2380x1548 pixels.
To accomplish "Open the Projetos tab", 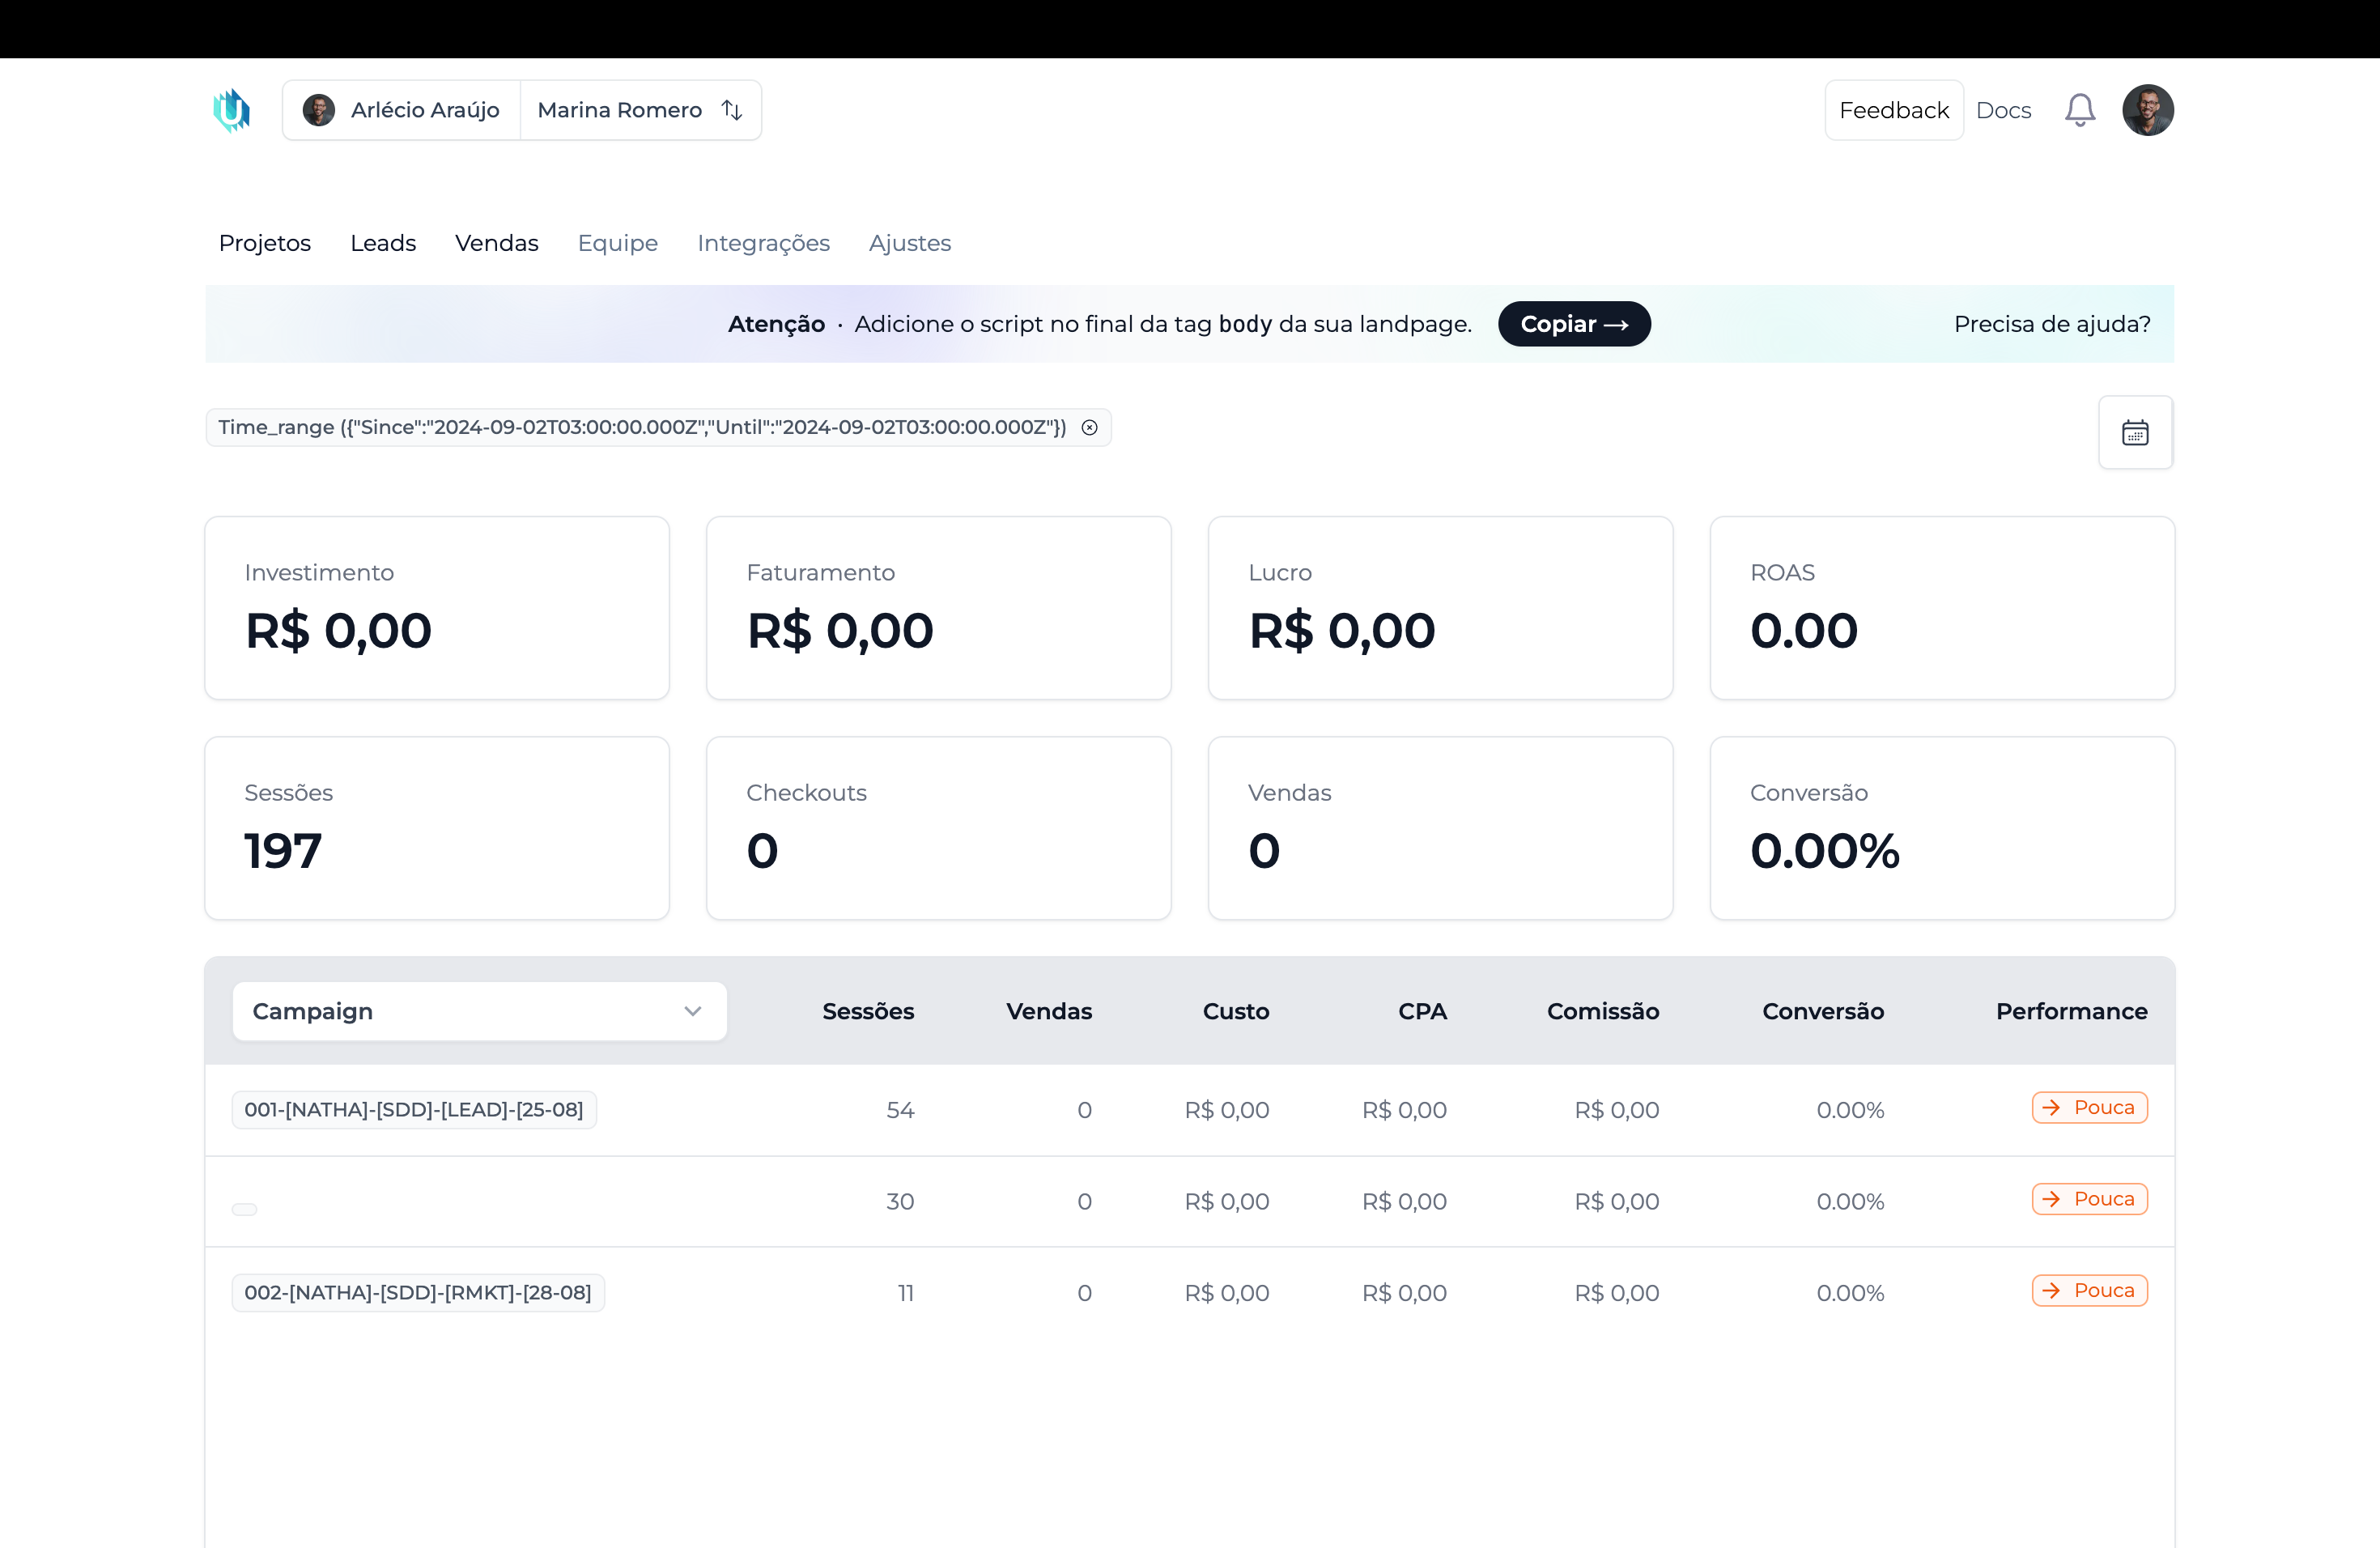I will point(265,243).
